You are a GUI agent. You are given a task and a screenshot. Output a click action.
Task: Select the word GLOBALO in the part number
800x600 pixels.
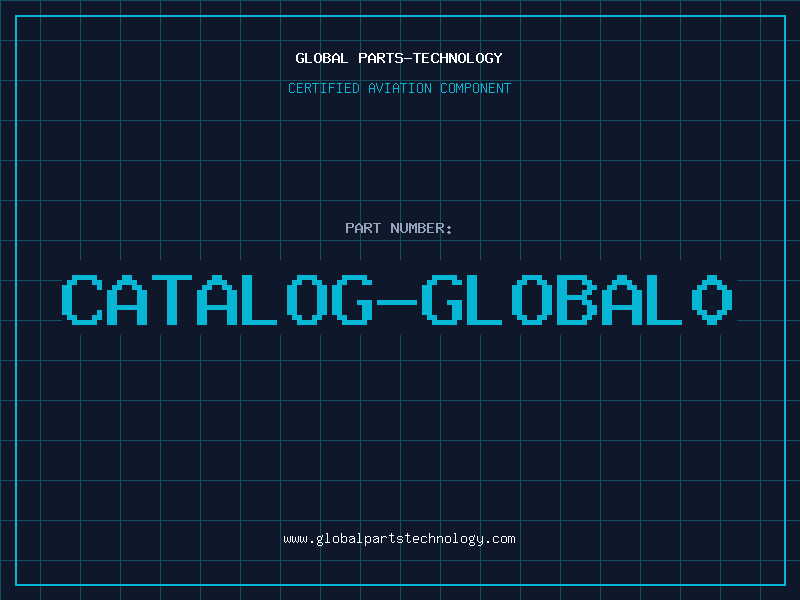[x=578, y=300]
